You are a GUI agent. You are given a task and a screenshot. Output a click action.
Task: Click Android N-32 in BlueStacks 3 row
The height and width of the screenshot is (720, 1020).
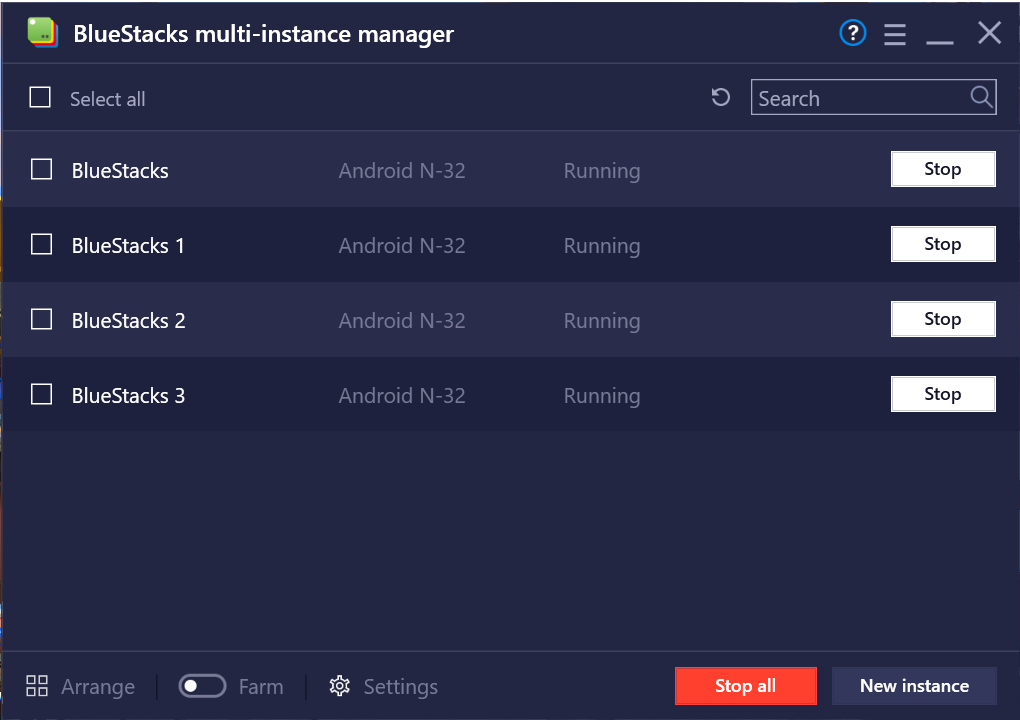[402, 395]
